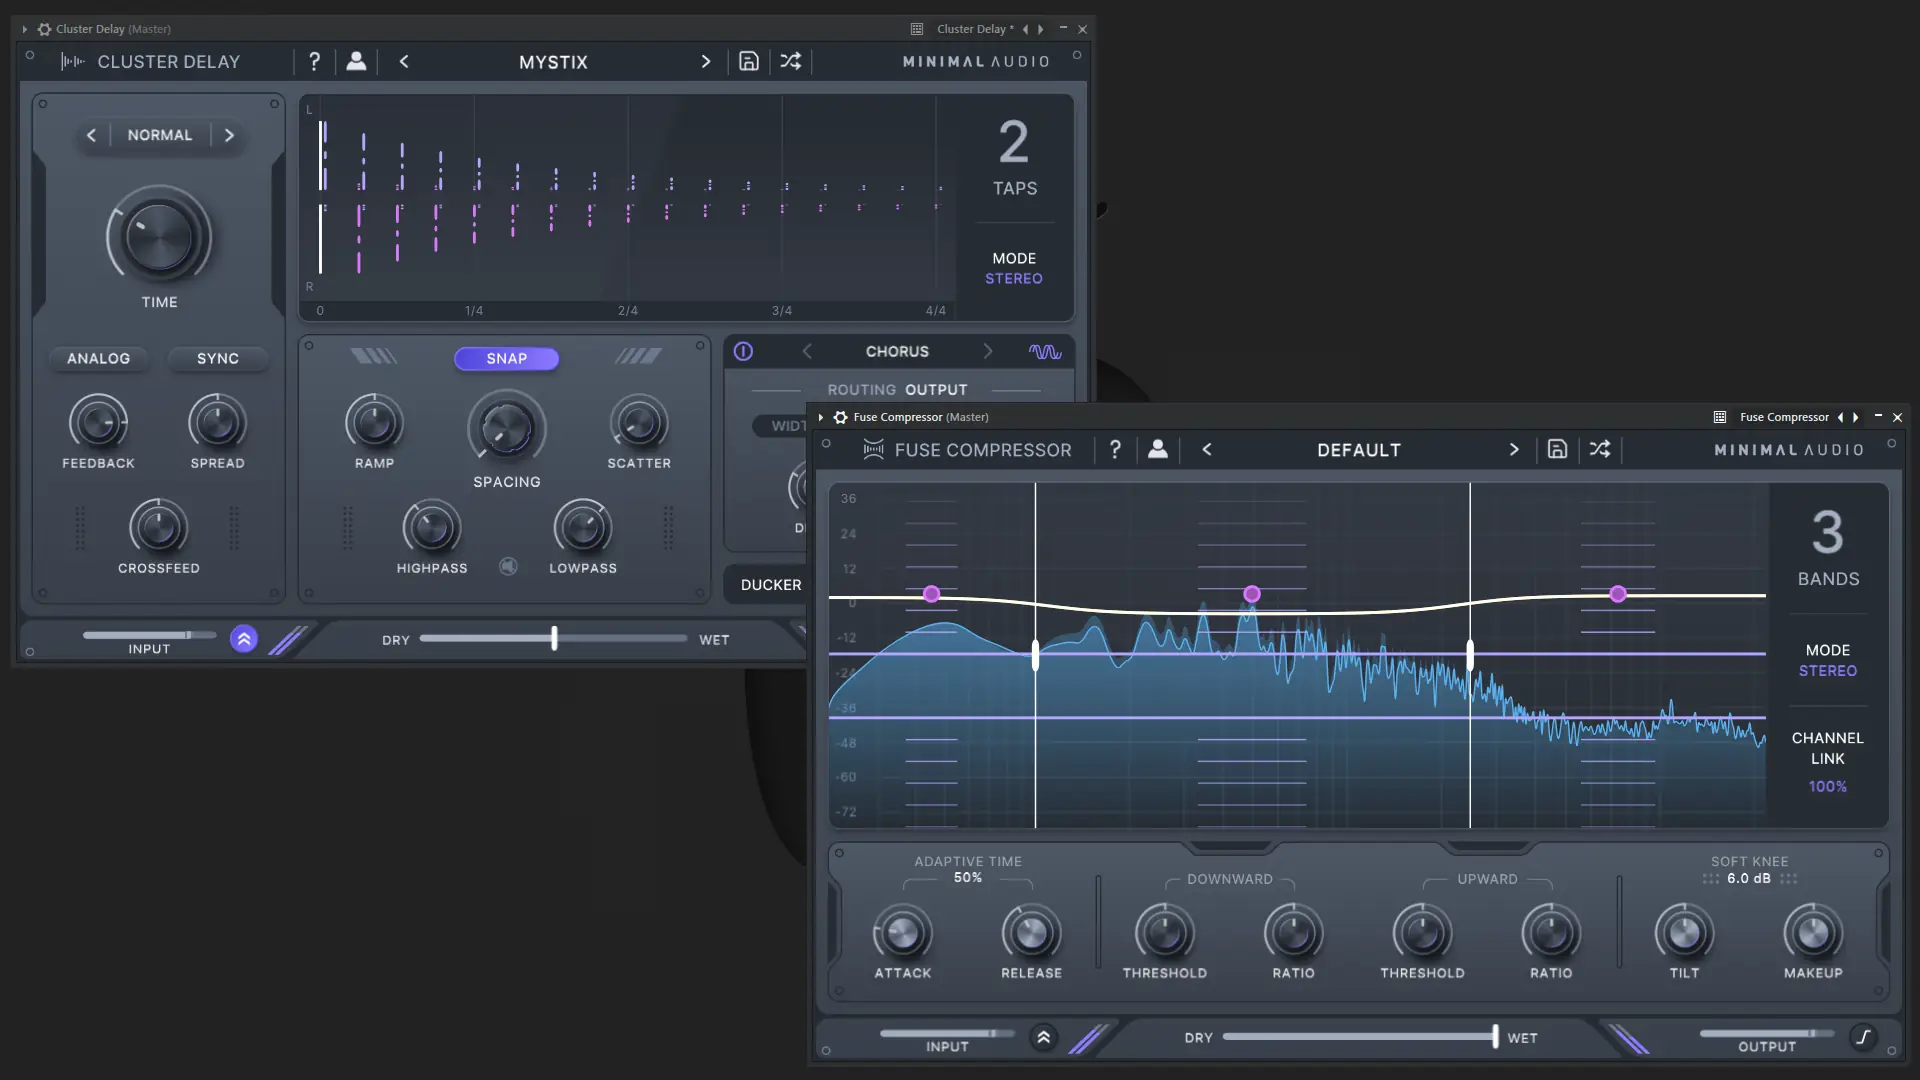Click the SYNC button in Cluster Delay
Viewport: 1920px width, 1080px height.
[x=218, y=358]
